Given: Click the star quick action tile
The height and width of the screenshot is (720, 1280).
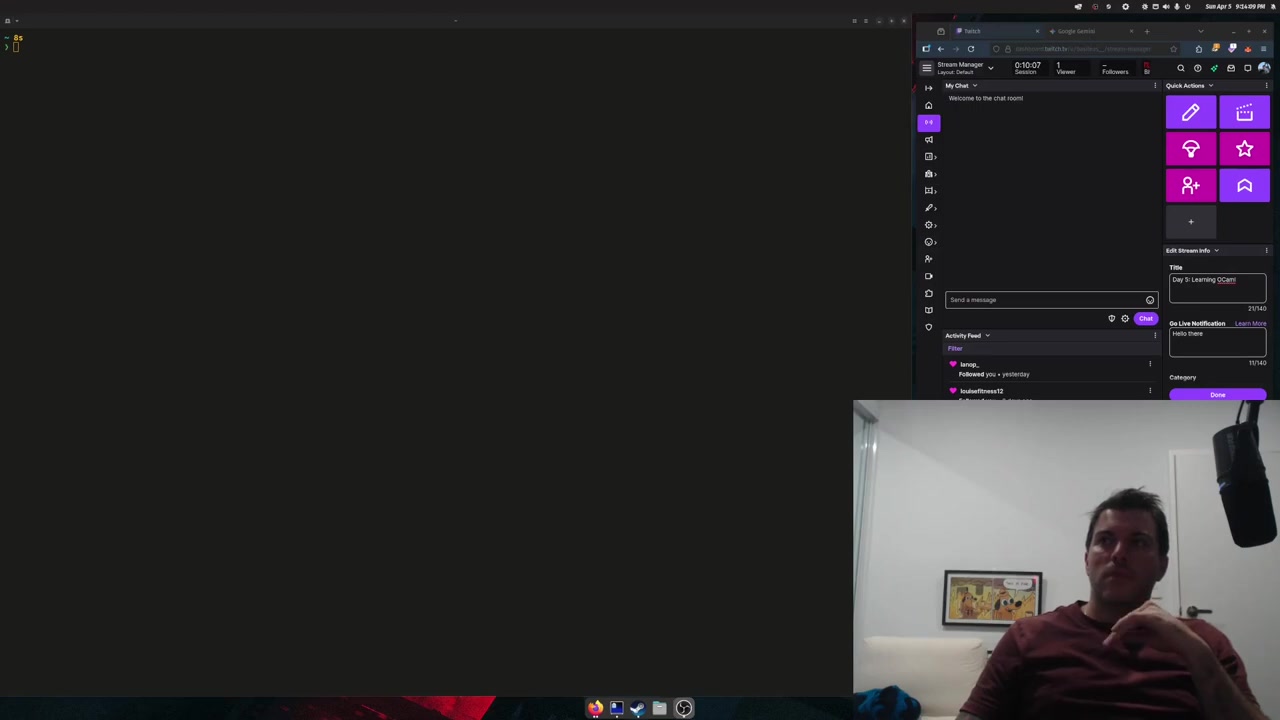Looking at the screenshot, I should (1244, 149).
